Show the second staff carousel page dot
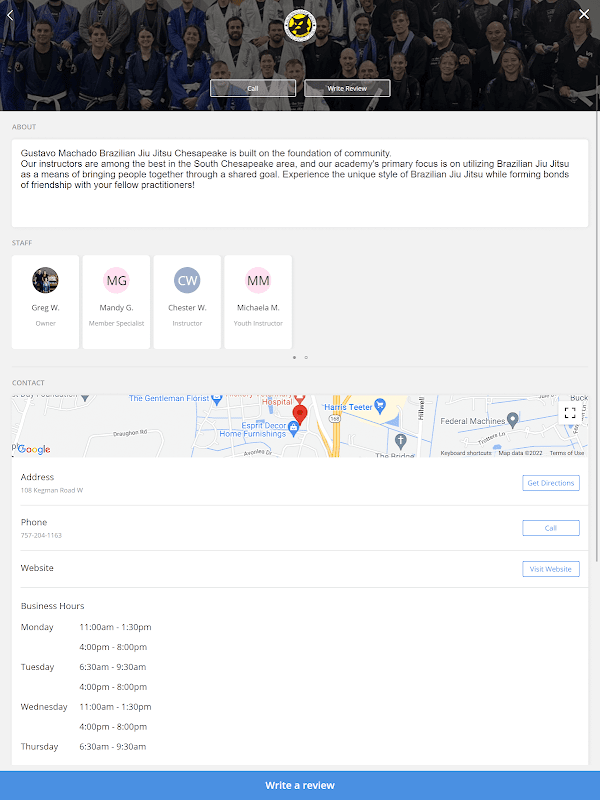Viewport: 600px width, 800px height. point(306,358)
